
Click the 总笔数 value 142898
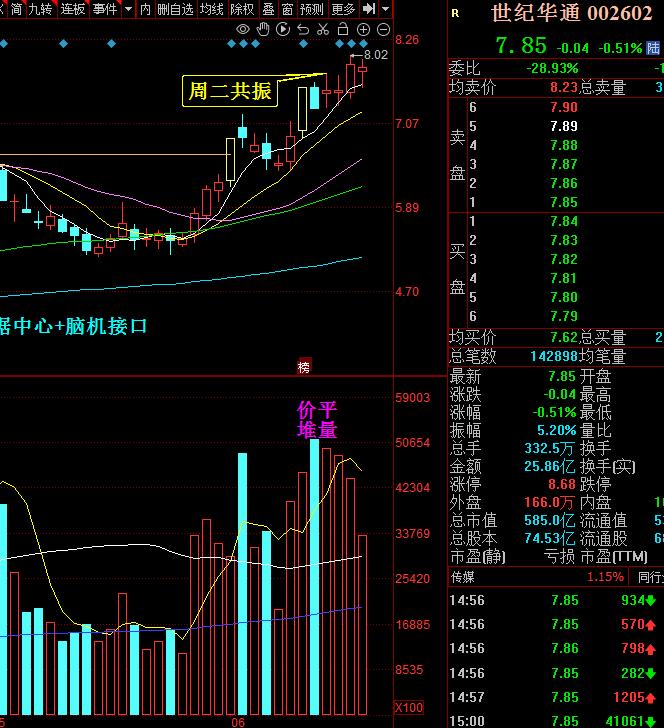(x=554, y=356)
